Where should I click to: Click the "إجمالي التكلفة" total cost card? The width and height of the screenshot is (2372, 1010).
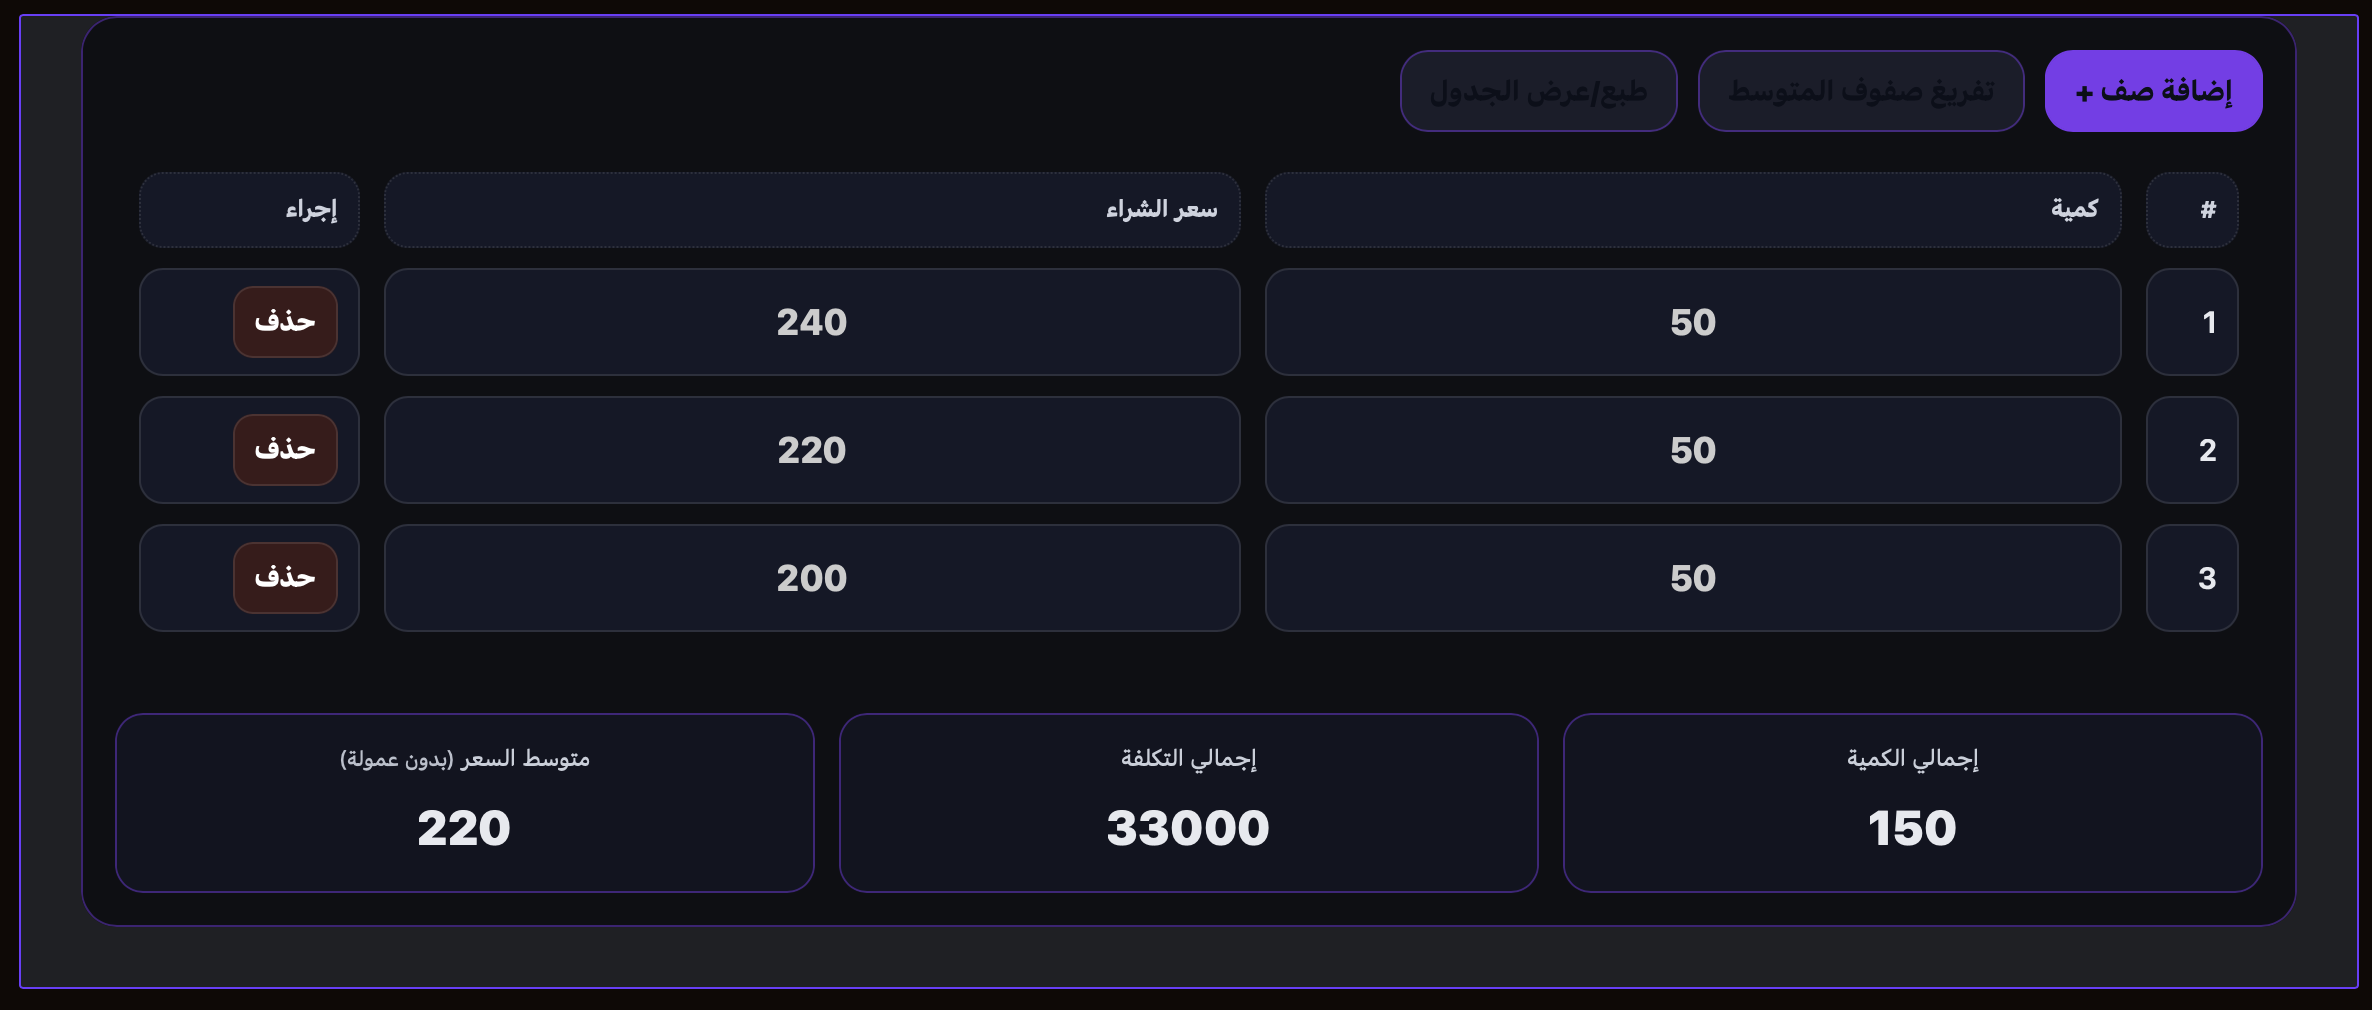pos(1188,803)
